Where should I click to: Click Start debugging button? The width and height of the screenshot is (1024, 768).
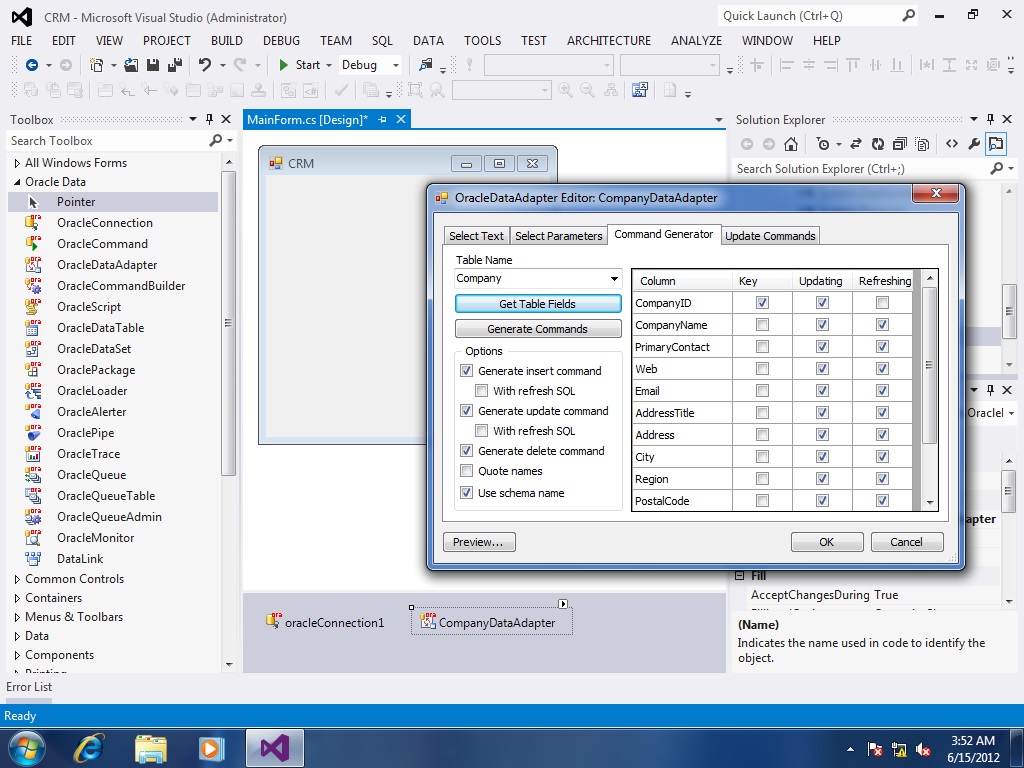(x=299, y=65)
